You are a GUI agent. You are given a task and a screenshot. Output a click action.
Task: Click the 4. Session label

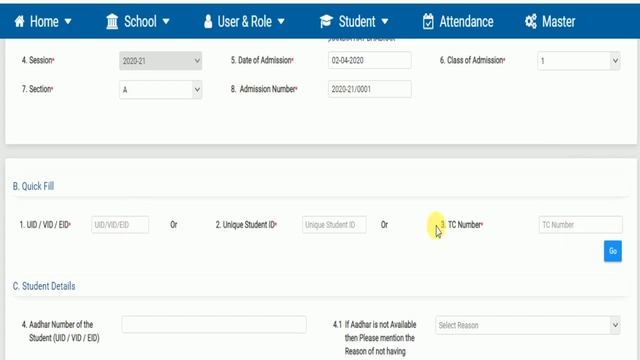pos(38,60)
